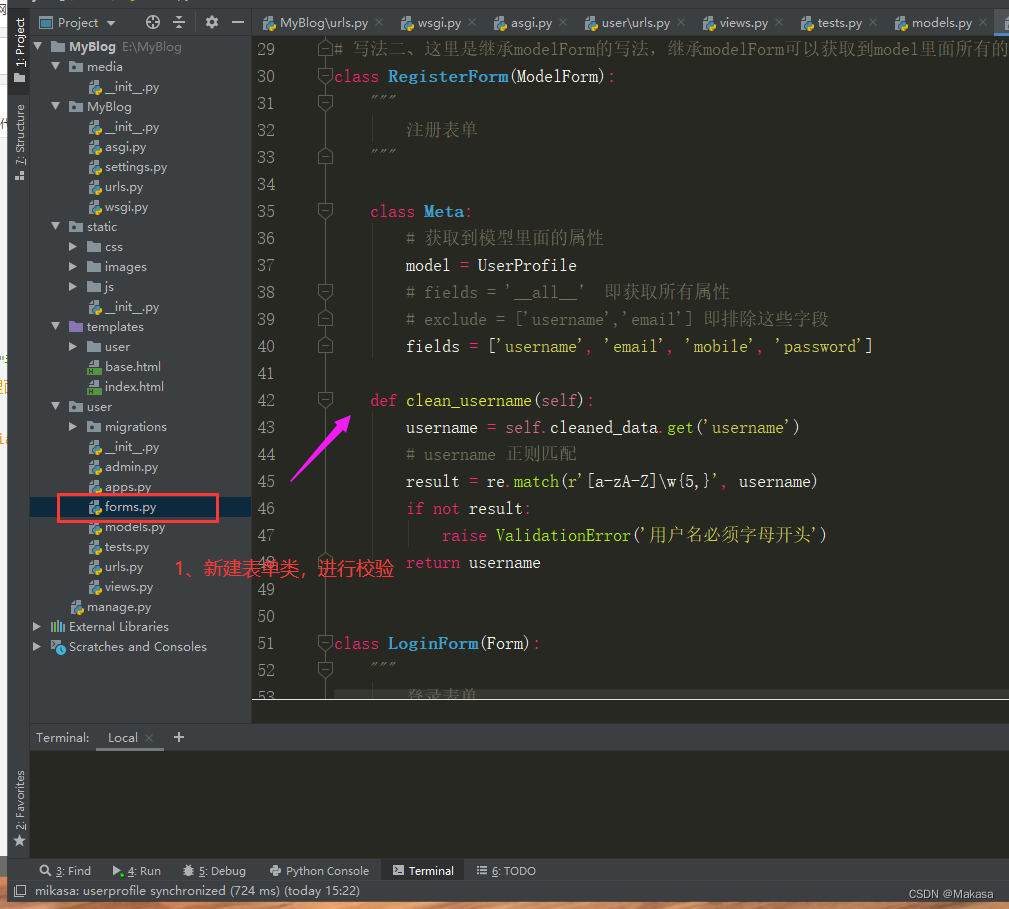Open Project panel settings gear
Viewport: 1009px width, 909px height.
pyautogui.click(x=212, y=23)
